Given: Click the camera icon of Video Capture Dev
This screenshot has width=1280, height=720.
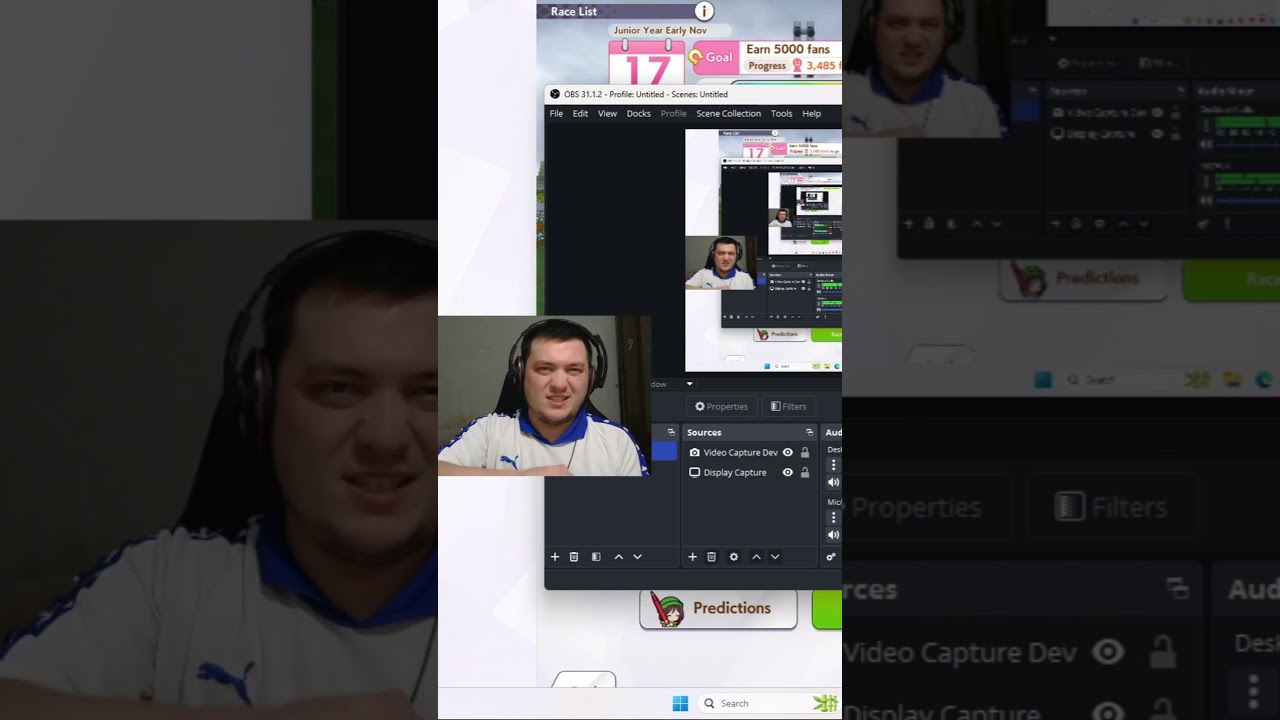Looking at the screenshot, I should 694,452.
